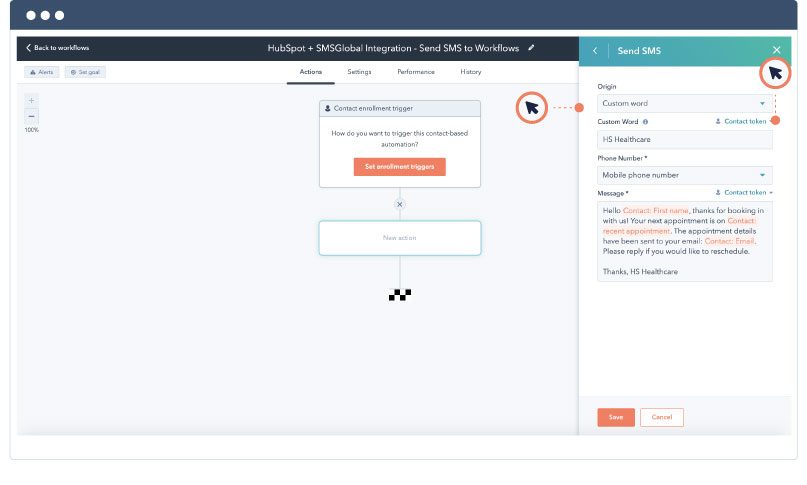This screenshot has width=807, height=485.
Task: Close the Send SMS panel
Action: tap(777, 50)
